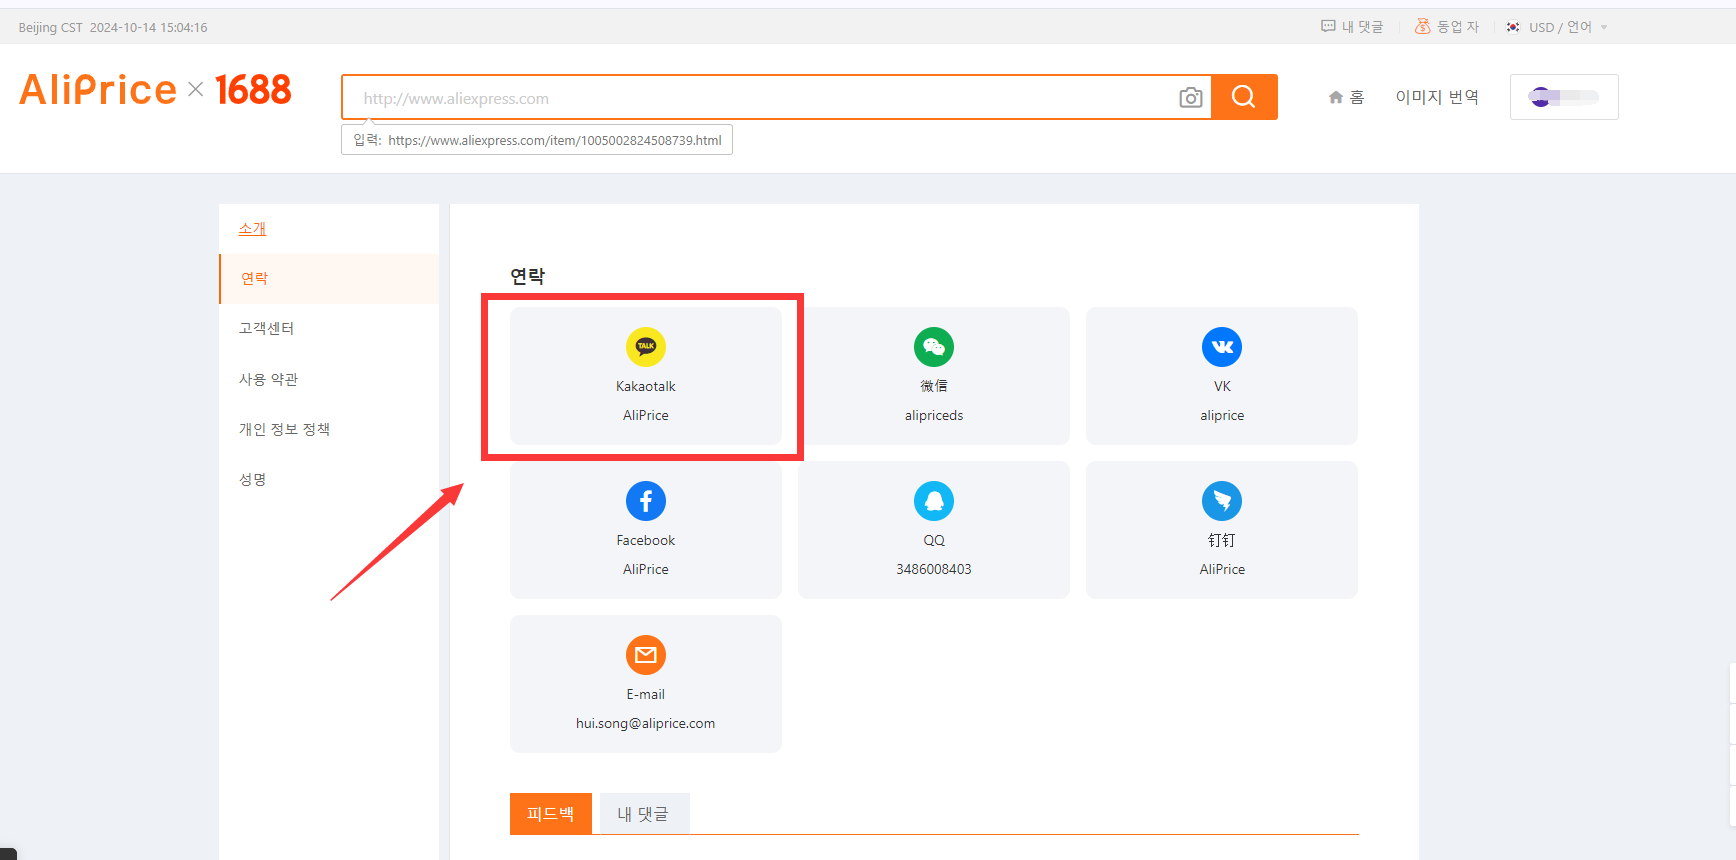Click the orange E-mail envelope icon

(x=646, y=655)
